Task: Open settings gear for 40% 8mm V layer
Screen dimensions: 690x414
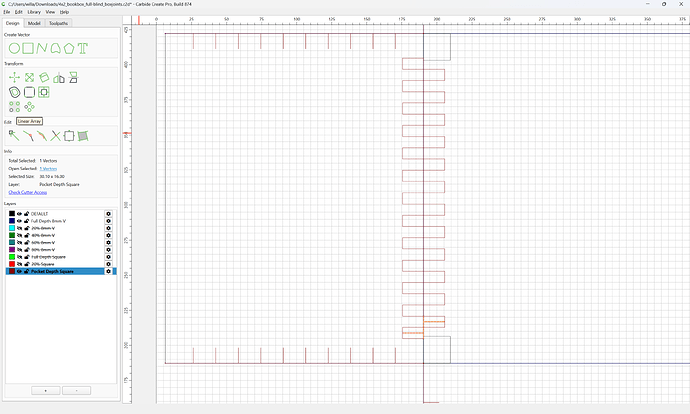Action: pyautogui.click(x=108, y=235)
